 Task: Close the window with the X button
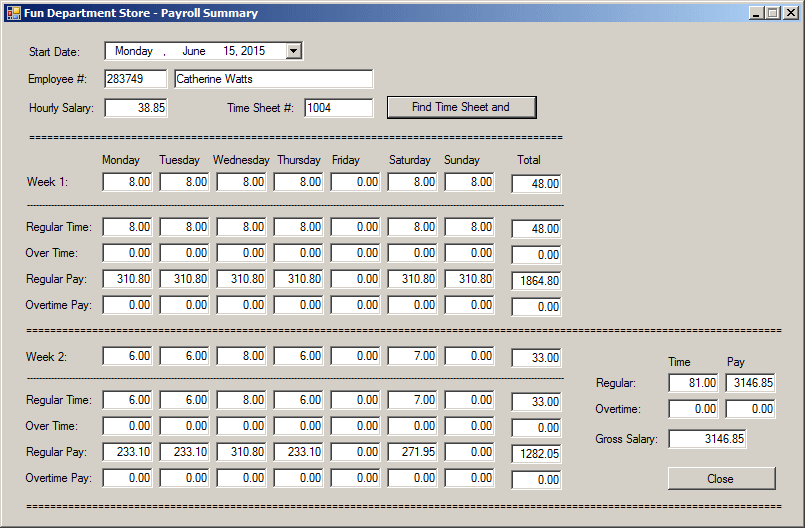791,13
